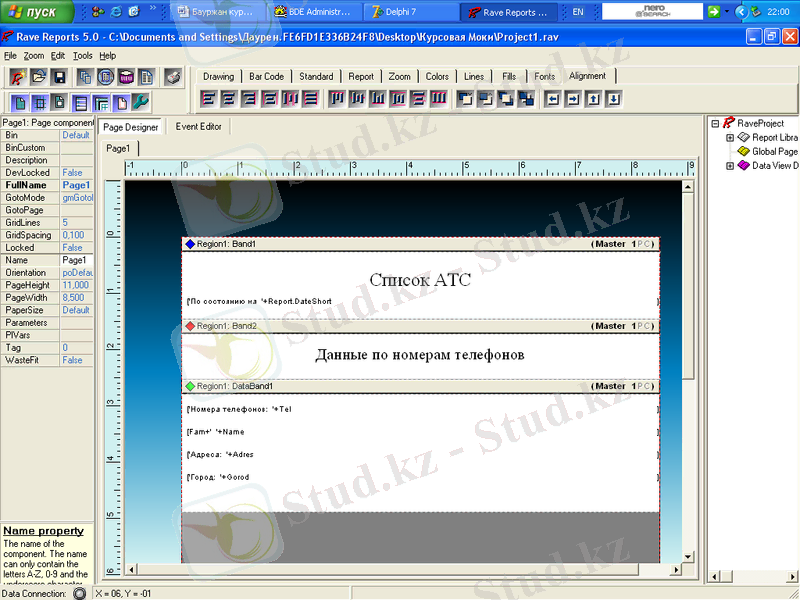The height and width of the screenshot is (600, 800).
Task: Tap selection left with left arrow icon
Action: tap(553, 98)
